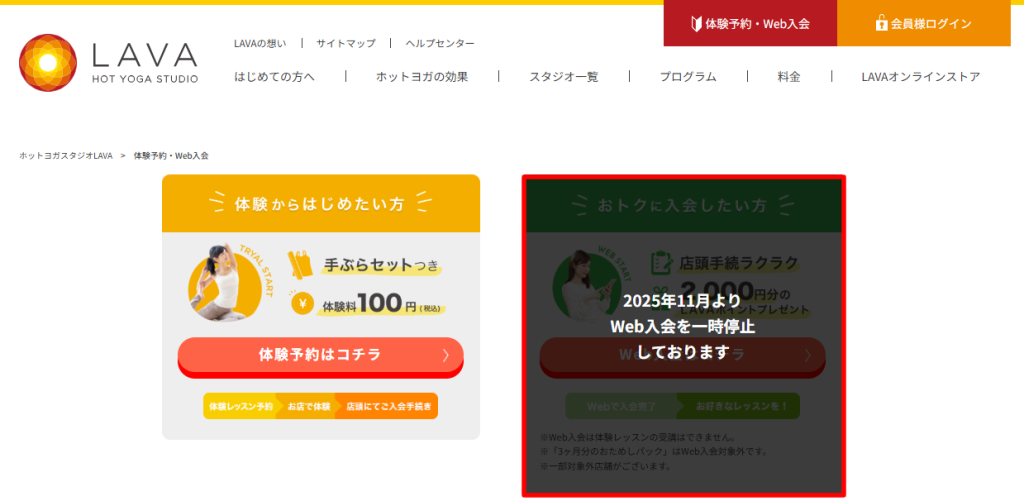Click the bag icon beside 手ぶらセットつき
The width and height of the screenshot is (1024, 501).
pyautogui.click(x=302, y=265)
